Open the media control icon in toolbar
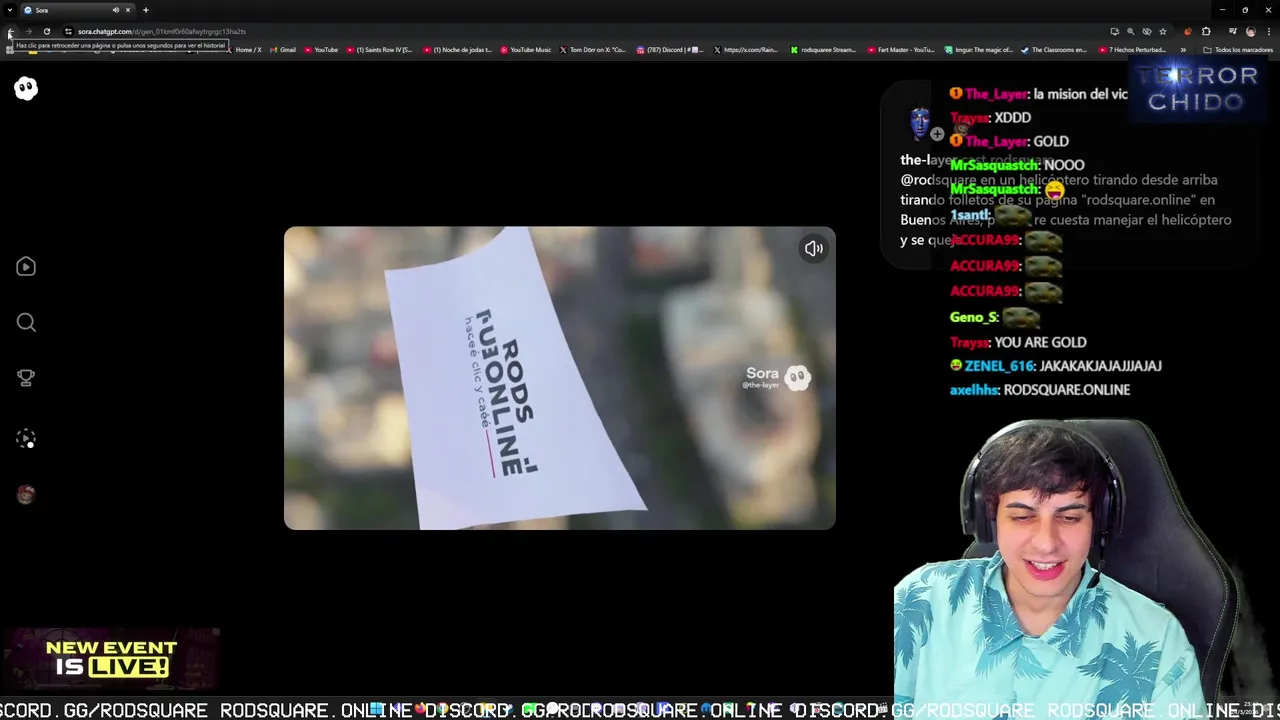 1233,31
